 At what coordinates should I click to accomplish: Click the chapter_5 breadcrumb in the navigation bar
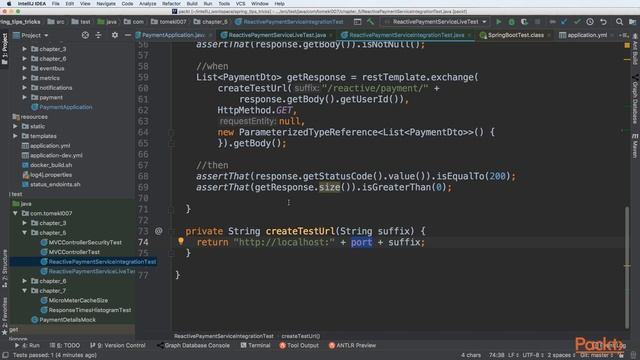click(211, 22)
